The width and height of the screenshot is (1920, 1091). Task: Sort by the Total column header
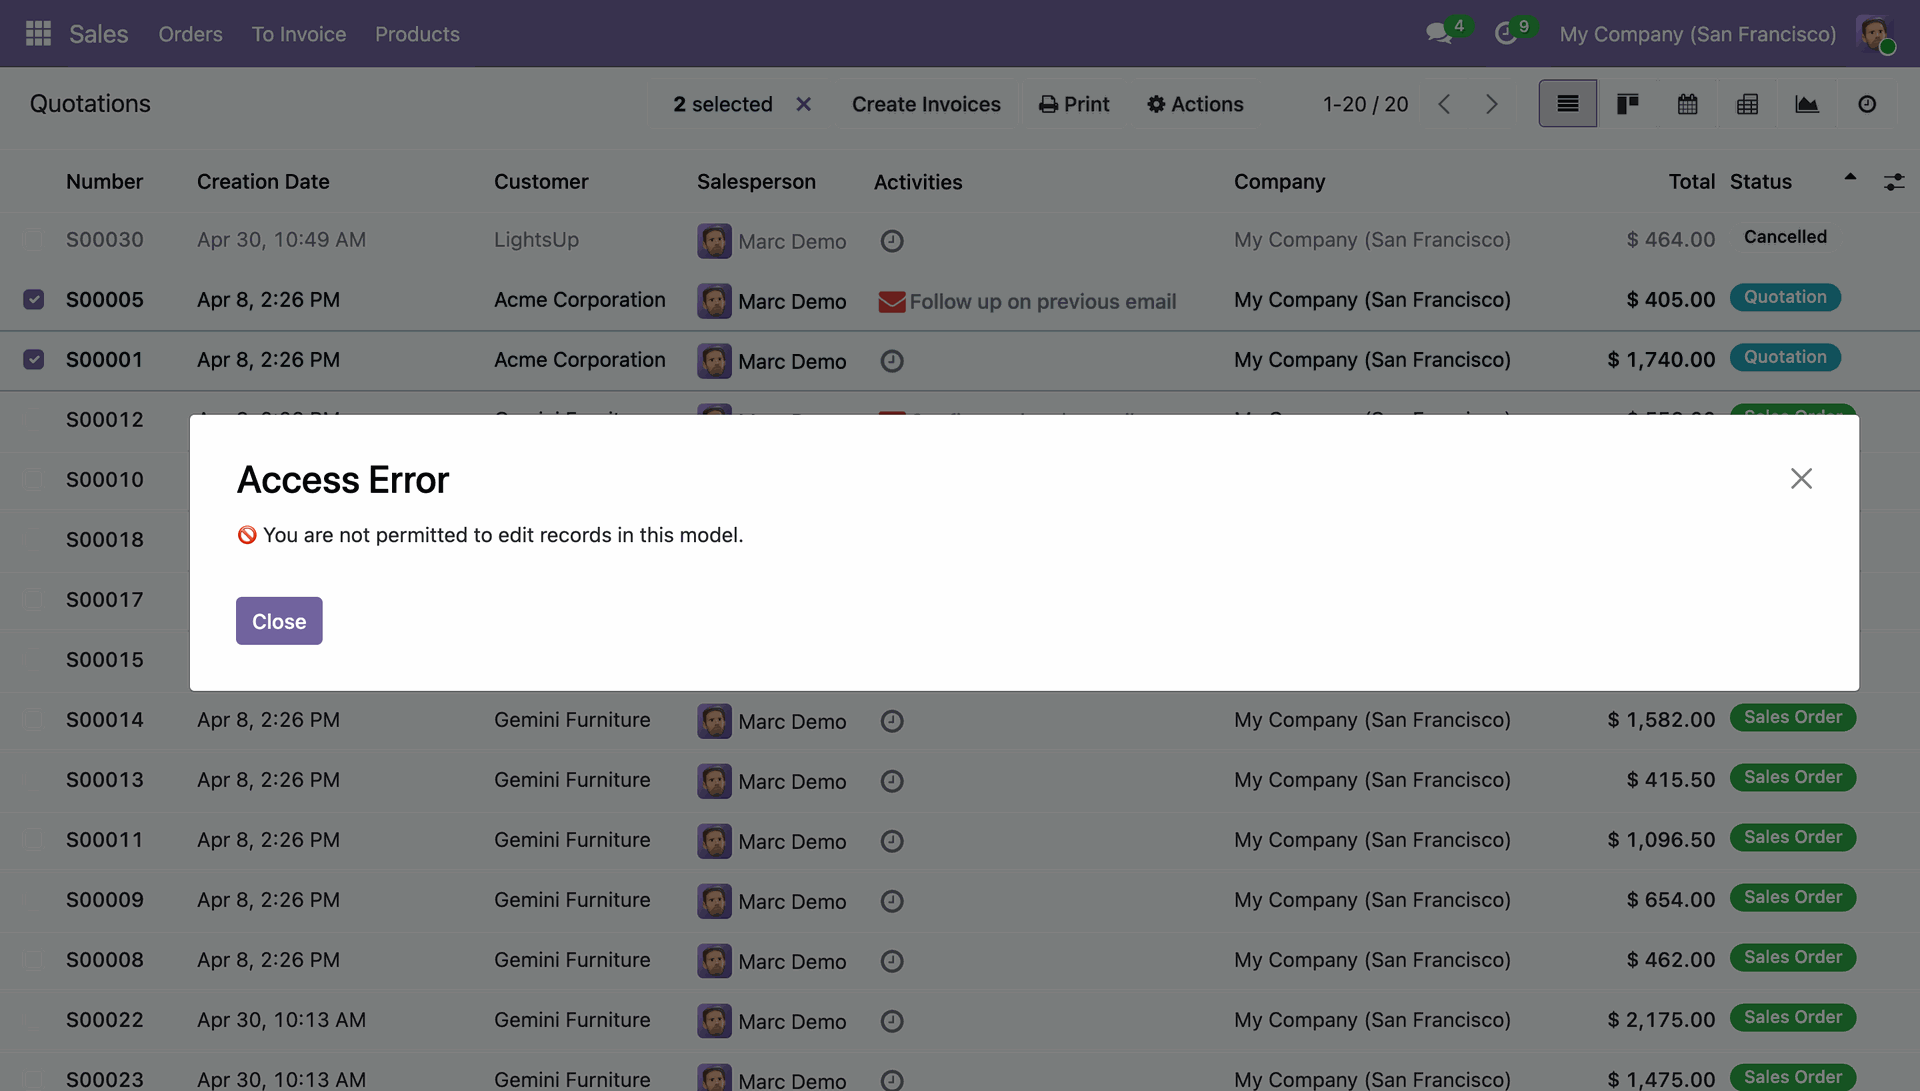coord(1691,181)
